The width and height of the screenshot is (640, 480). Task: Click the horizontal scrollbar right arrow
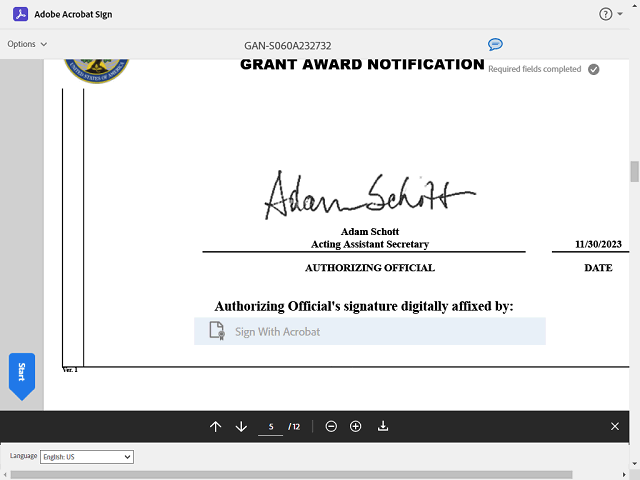click(x=624, y=475)
